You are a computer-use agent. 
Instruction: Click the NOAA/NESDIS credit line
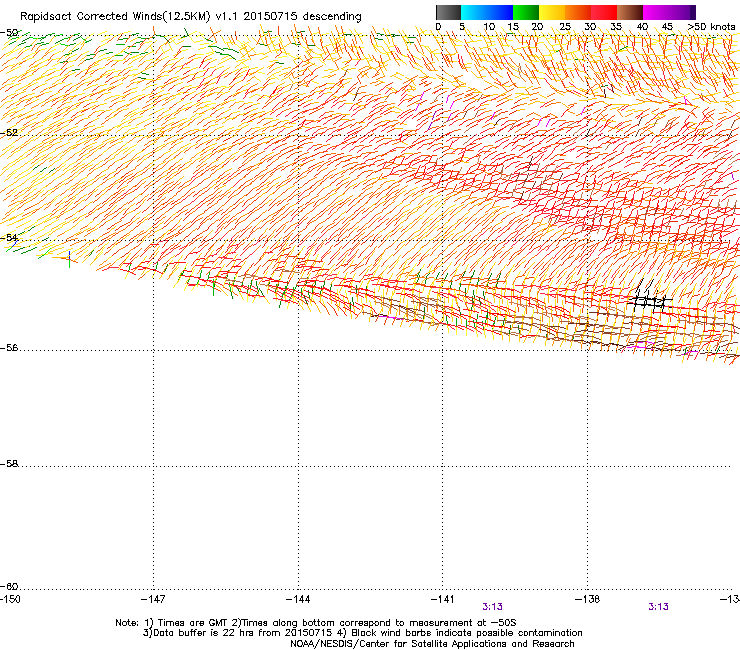tap(432, 644)
